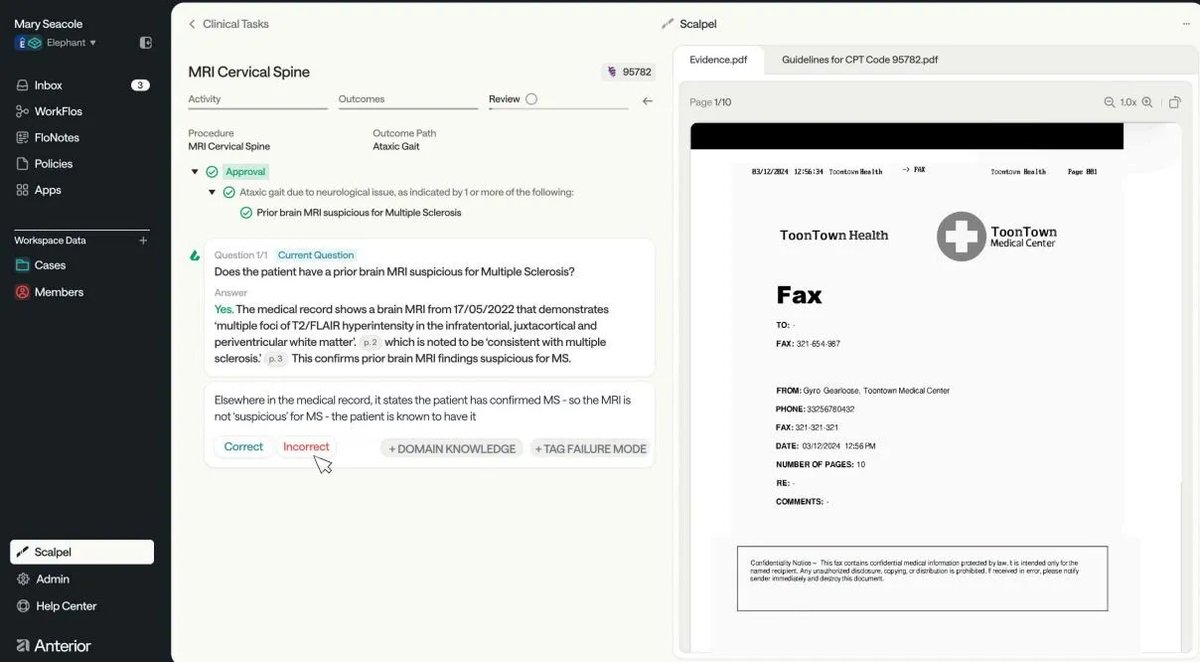The height and width of the screenshot is (662, 1200).
Task: Click the + DOMAIN KNOWLEDGE button
Action: click(452, 449)
